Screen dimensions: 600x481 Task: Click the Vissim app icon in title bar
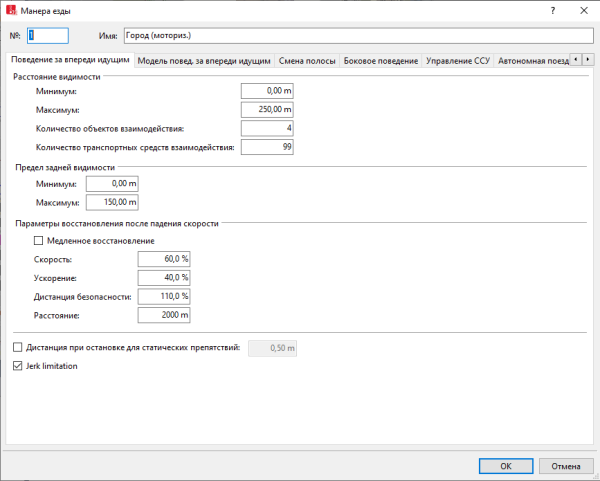coord(10,10)
